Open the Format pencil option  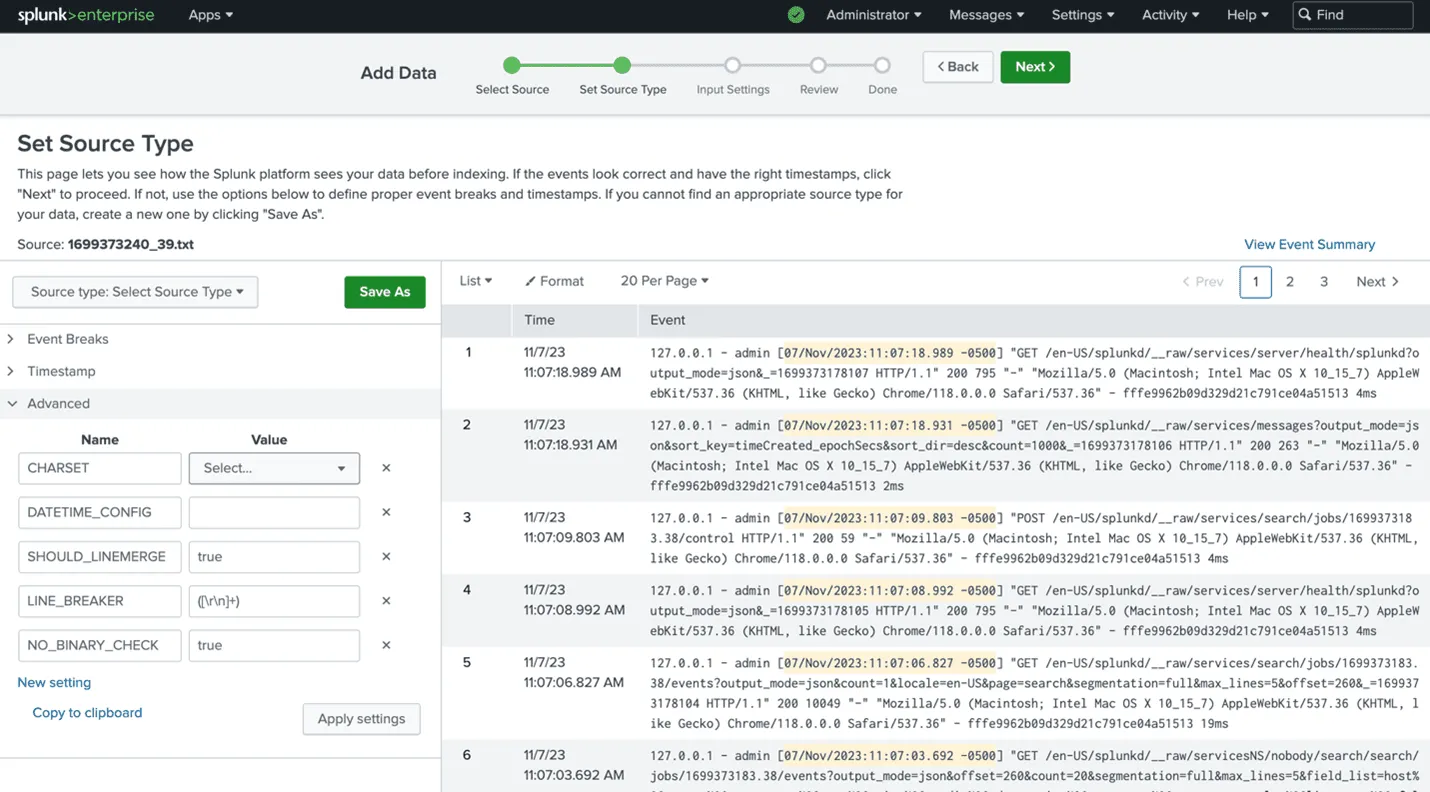pos(554,281)
